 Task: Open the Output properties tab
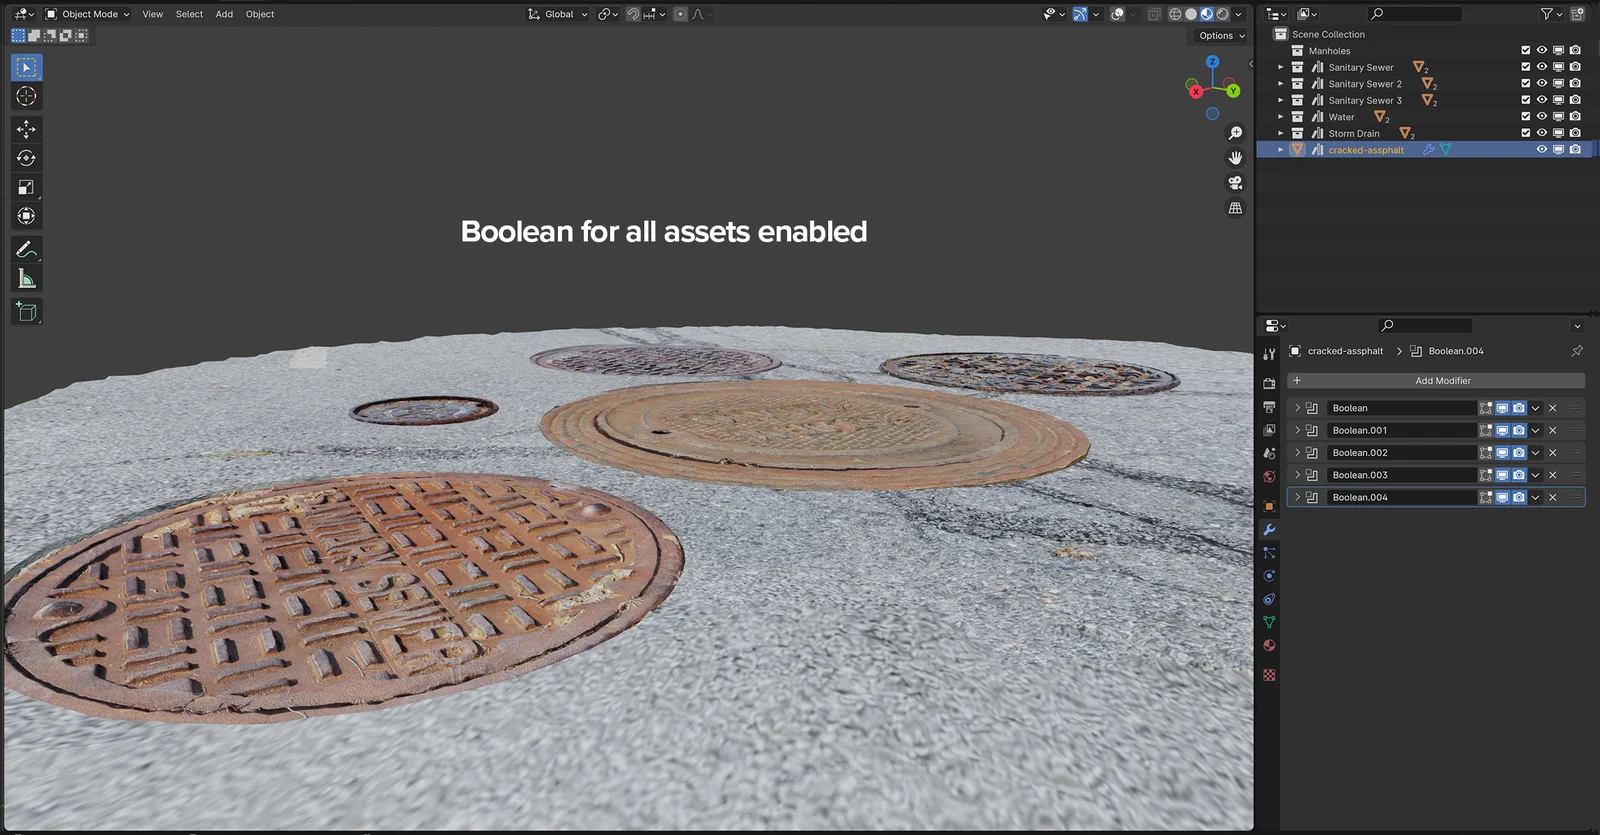coord(1269,407)
